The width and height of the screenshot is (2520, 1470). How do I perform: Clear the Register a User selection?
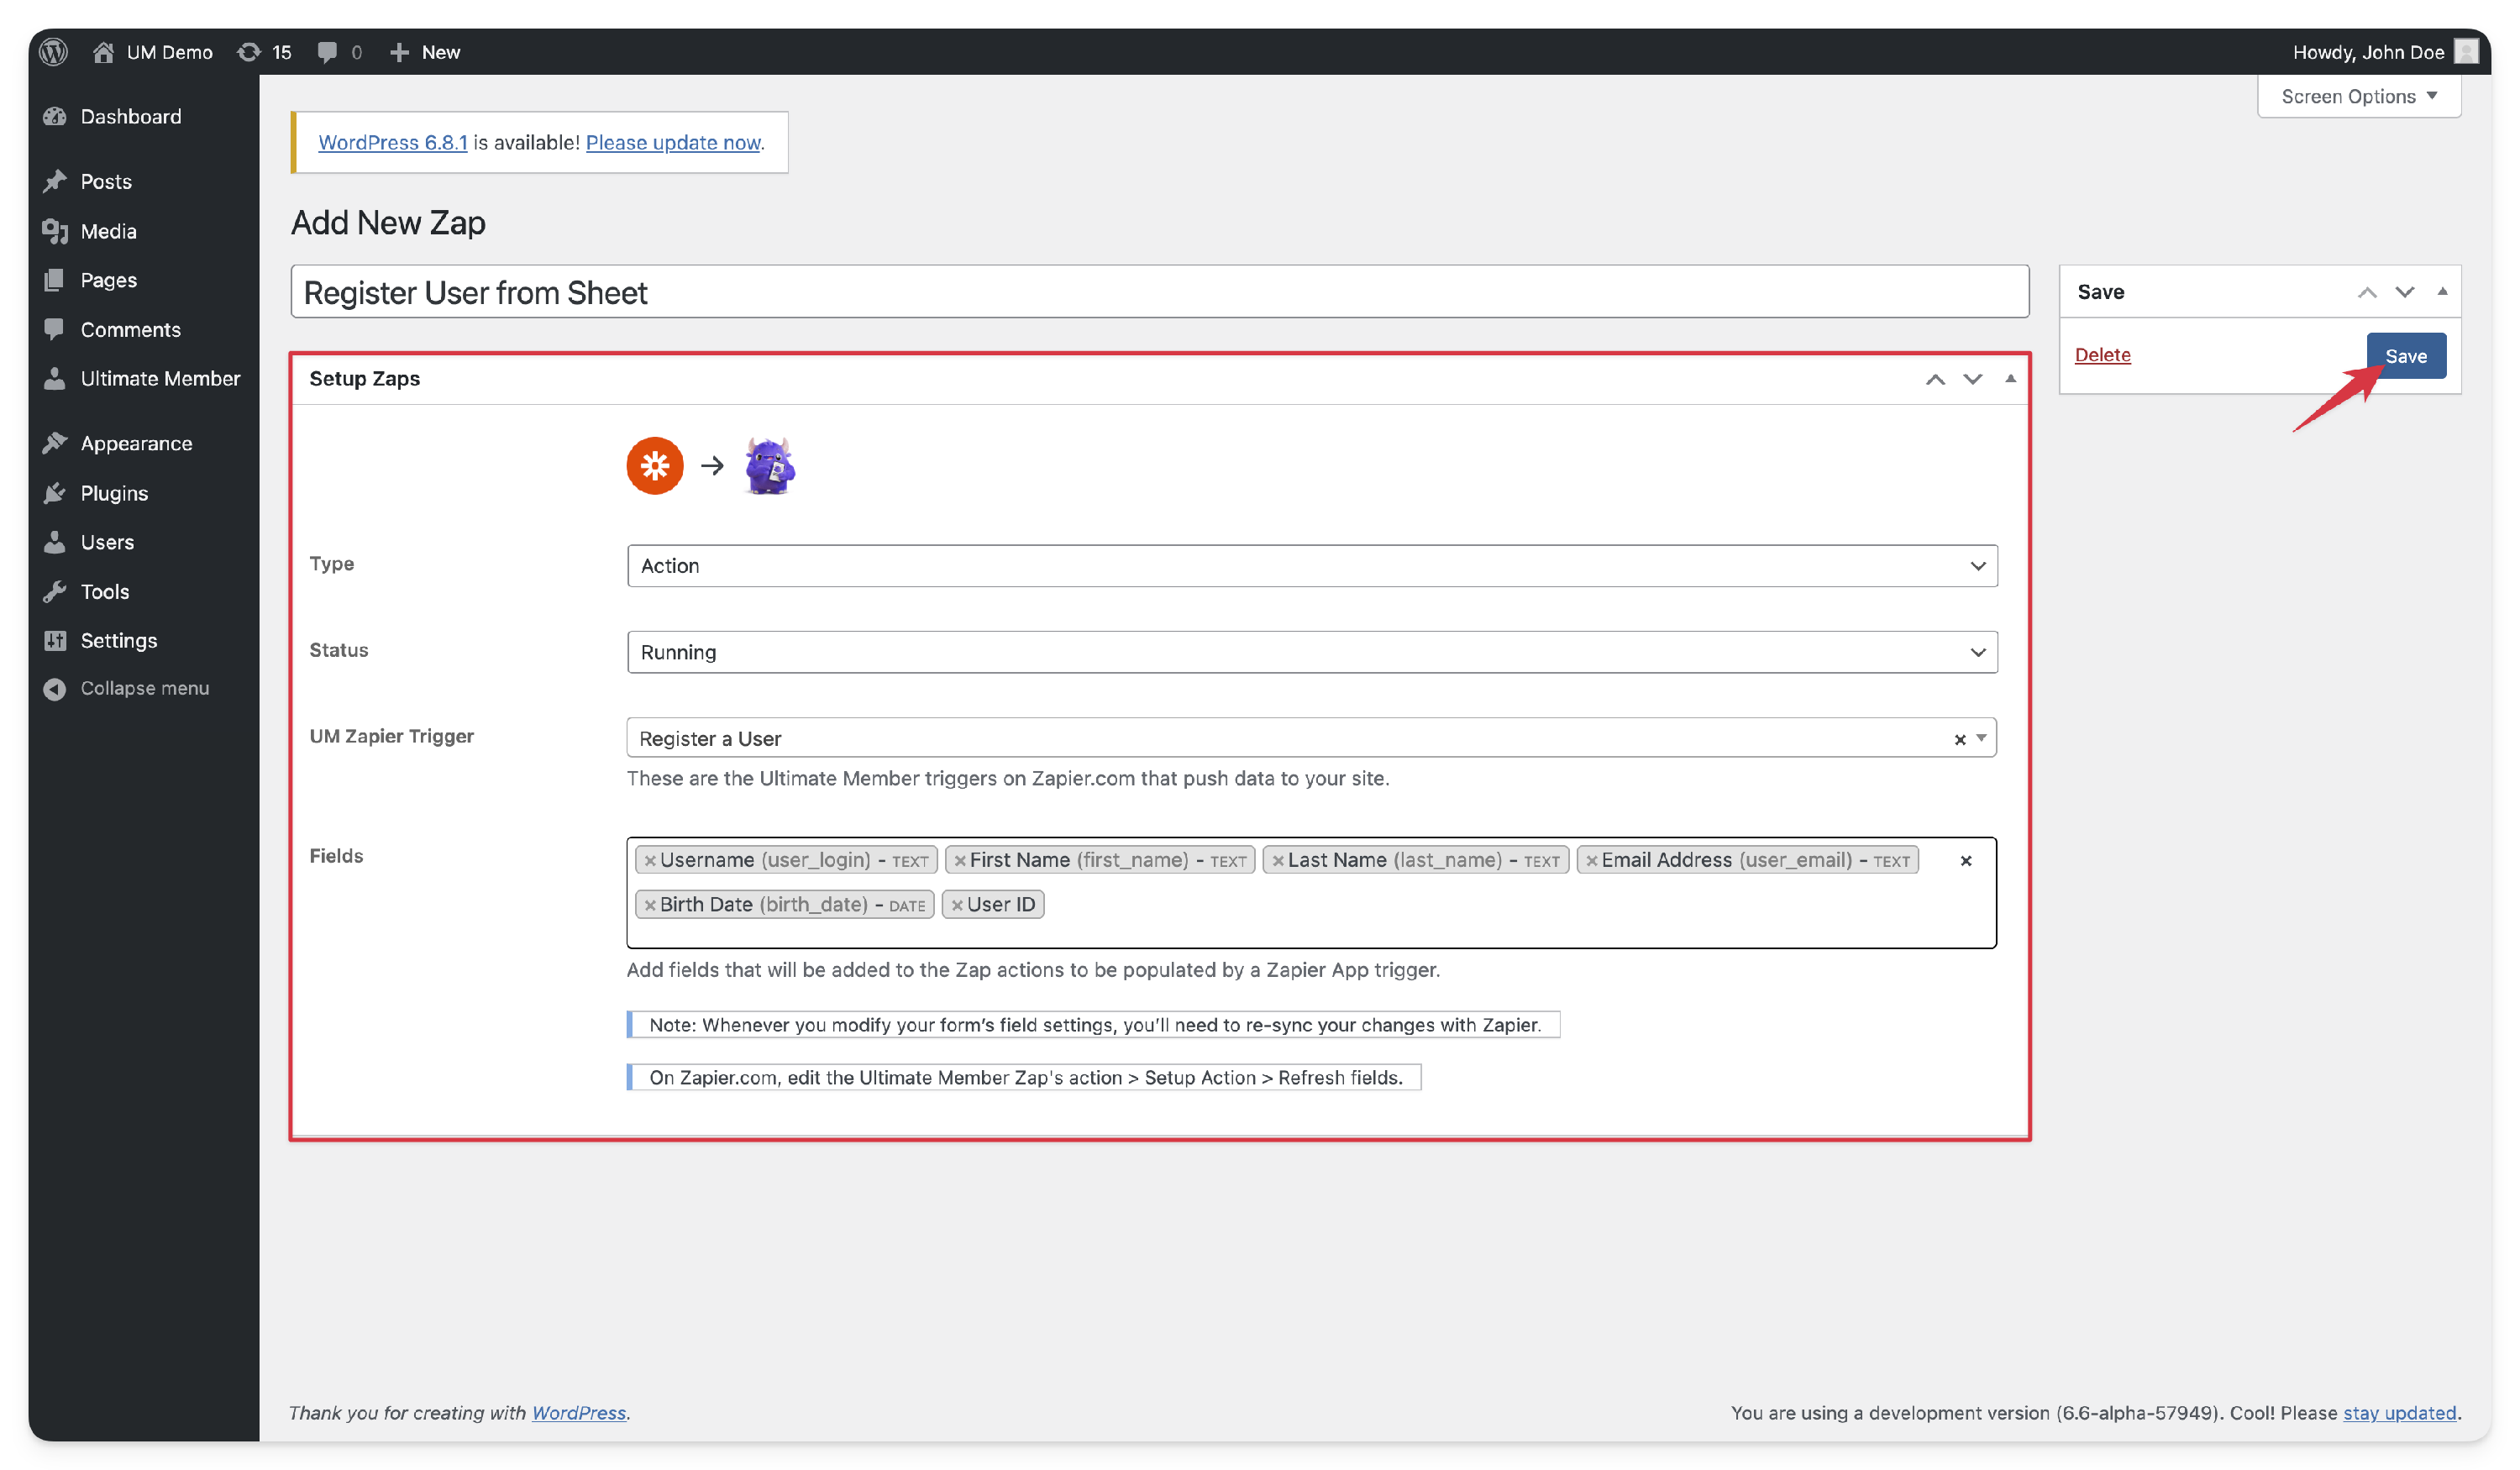tap(1959, 739)
